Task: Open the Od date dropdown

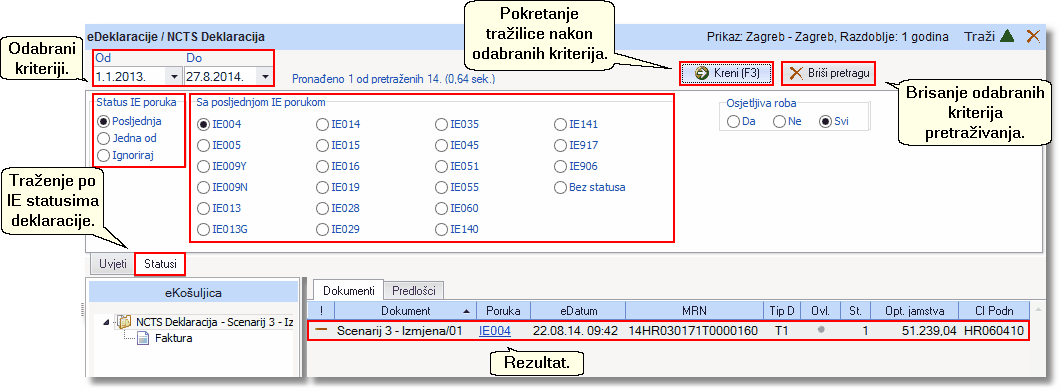Action: pyautogui.click(x=174, y=76)
